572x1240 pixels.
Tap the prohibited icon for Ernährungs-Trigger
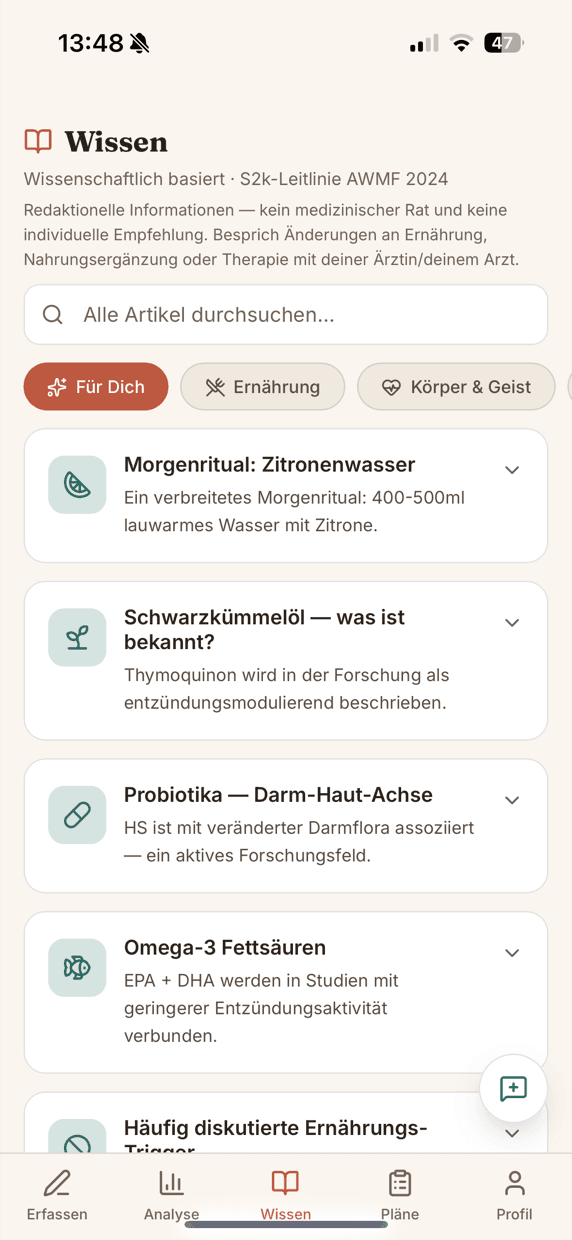77,1140
